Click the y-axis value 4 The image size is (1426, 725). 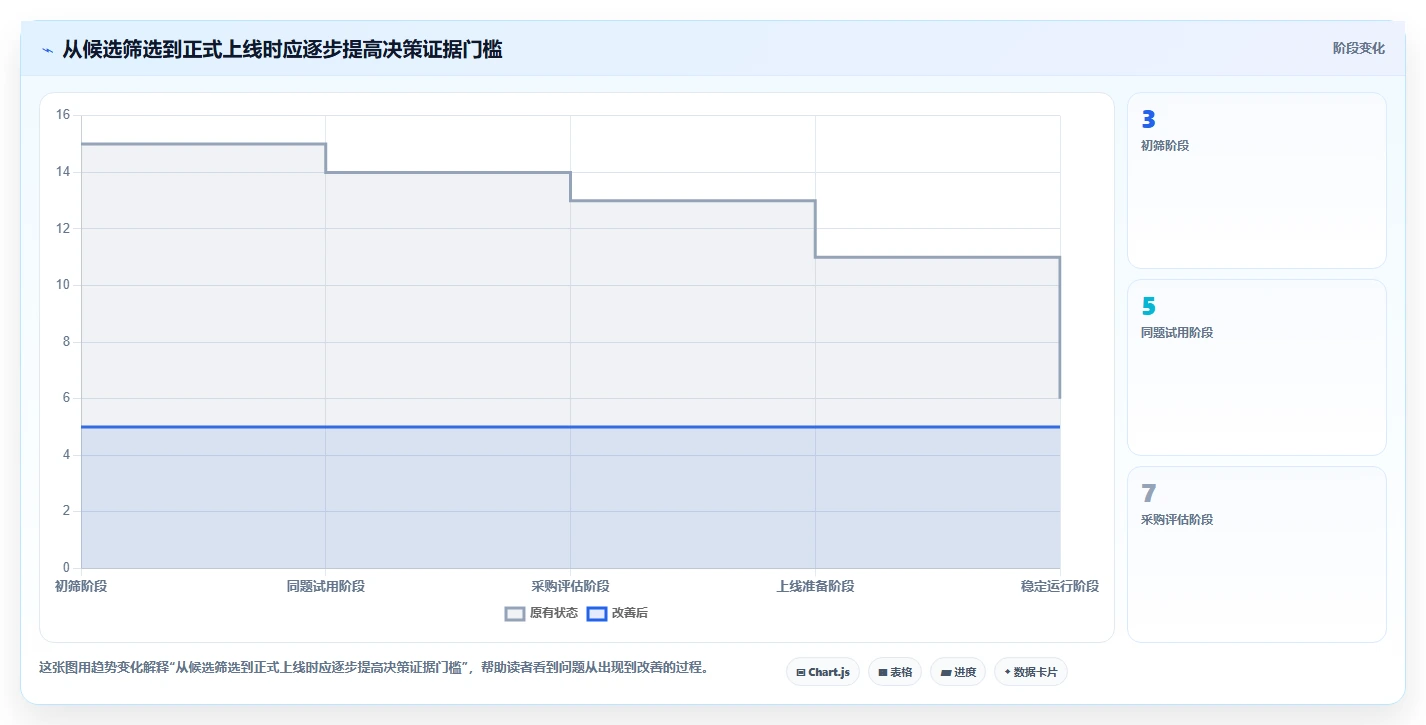pyautogui.click(x=66, y=455)
